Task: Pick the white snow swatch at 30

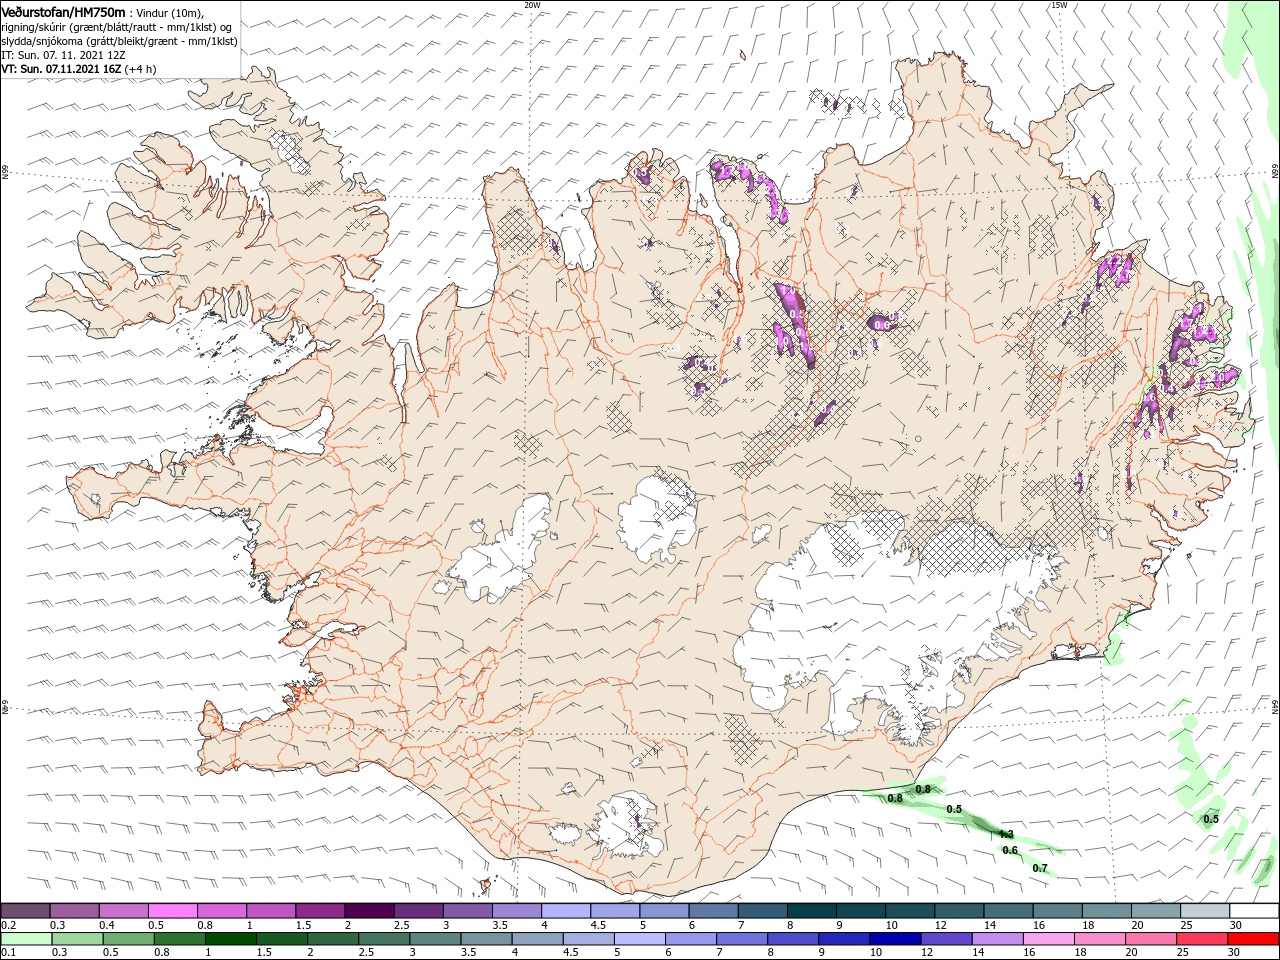Action: (x=1254, y=910)
